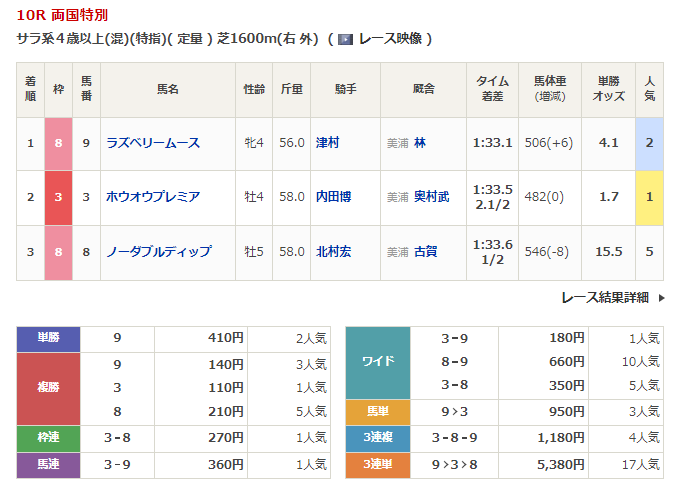The height and width of the screenshot is (489, 681).
Task: Click the 3連単 payout label
Action: (x=377, y=463)
